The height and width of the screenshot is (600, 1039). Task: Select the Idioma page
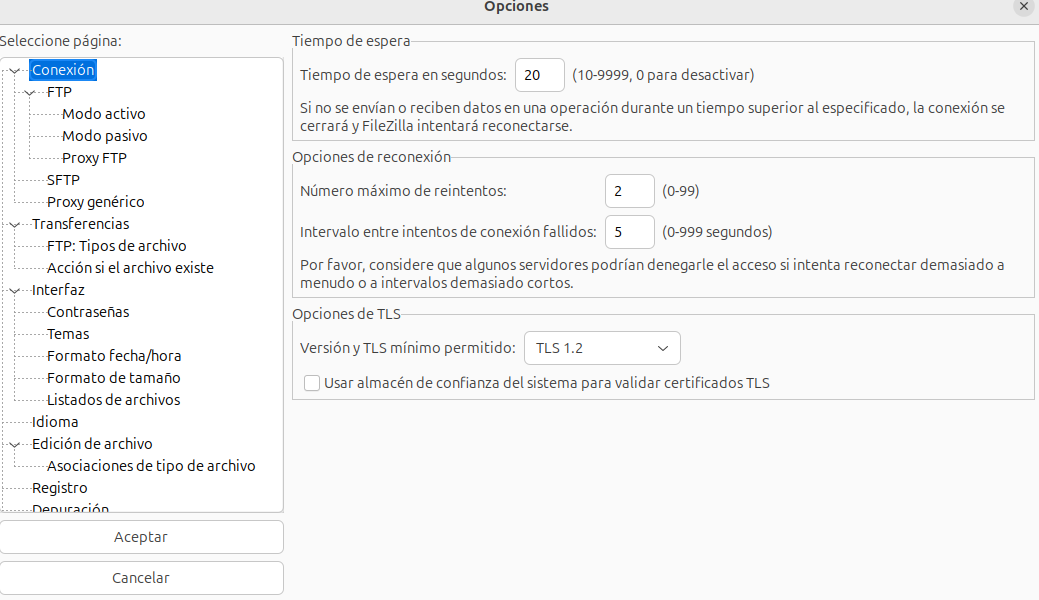click(x=55, y=422)
